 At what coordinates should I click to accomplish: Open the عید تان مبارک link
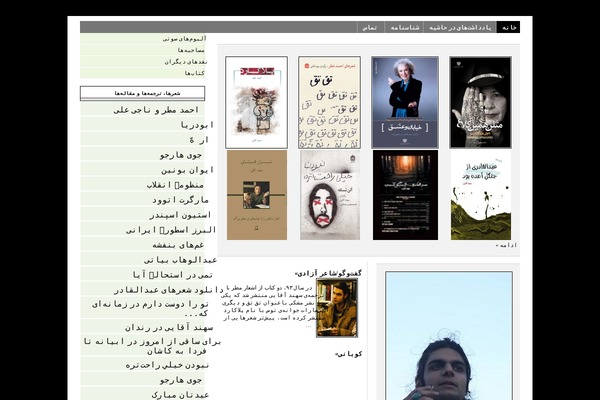180,395
